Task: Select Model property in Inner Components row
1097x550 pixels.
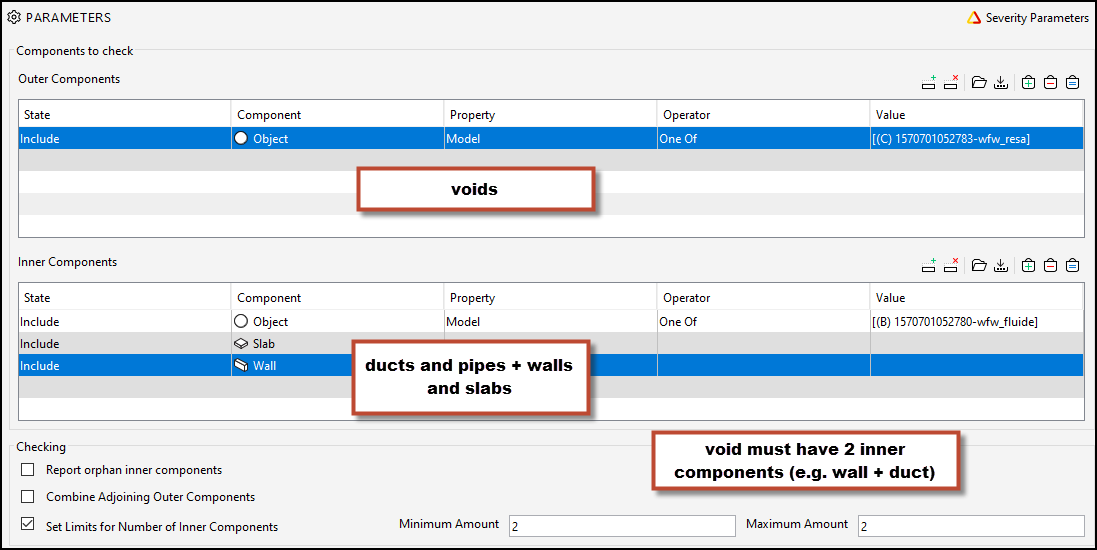Action: click(x=550, y=322)
